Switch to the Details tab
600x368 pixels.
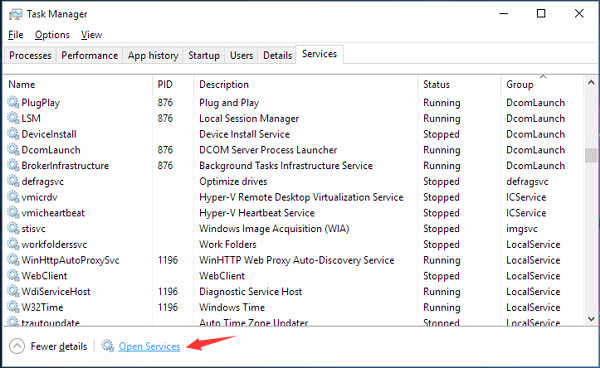click(277, 55)
